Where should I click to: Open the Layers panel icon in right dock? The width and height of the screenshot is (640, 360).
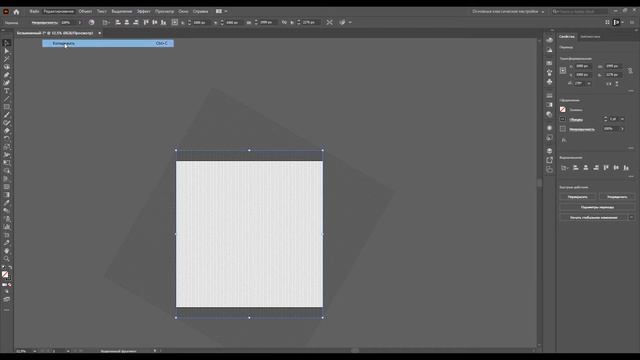click(x=549, y=151)
